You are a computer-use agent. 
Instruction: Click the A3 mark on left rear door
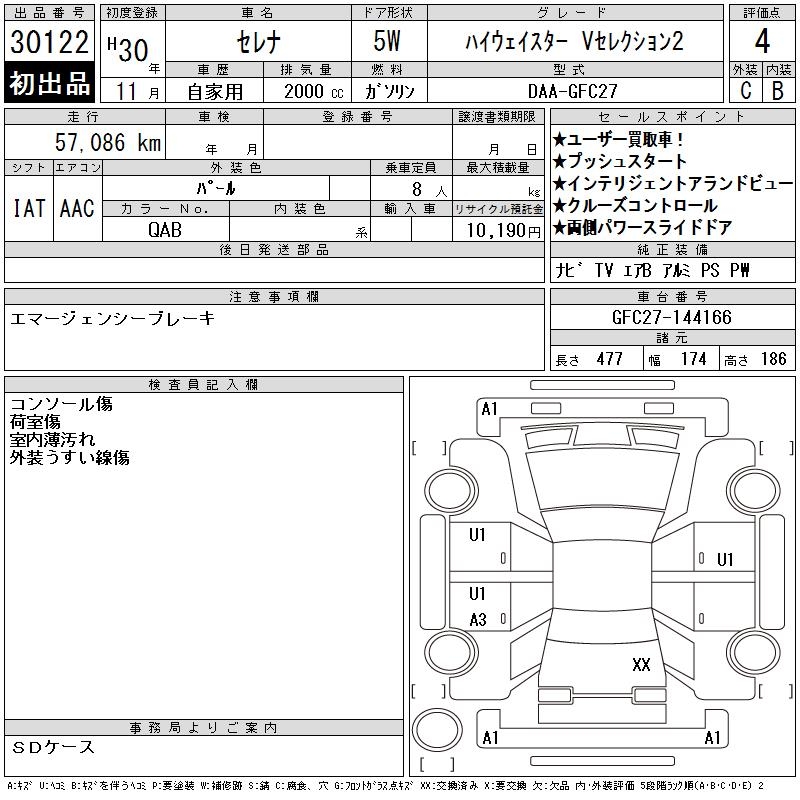[x=478, y=620]
